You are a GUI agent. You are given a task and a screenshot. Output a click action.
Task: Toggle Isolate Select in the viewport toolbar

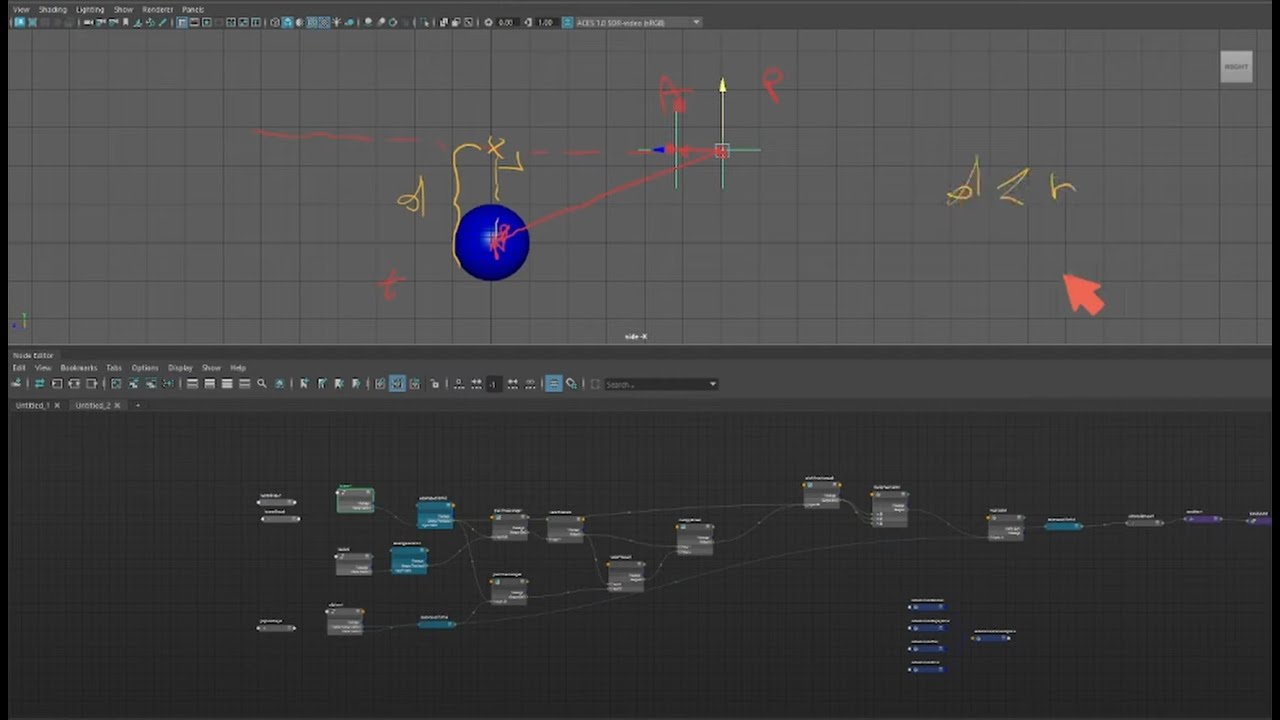(x=425, y=22)
